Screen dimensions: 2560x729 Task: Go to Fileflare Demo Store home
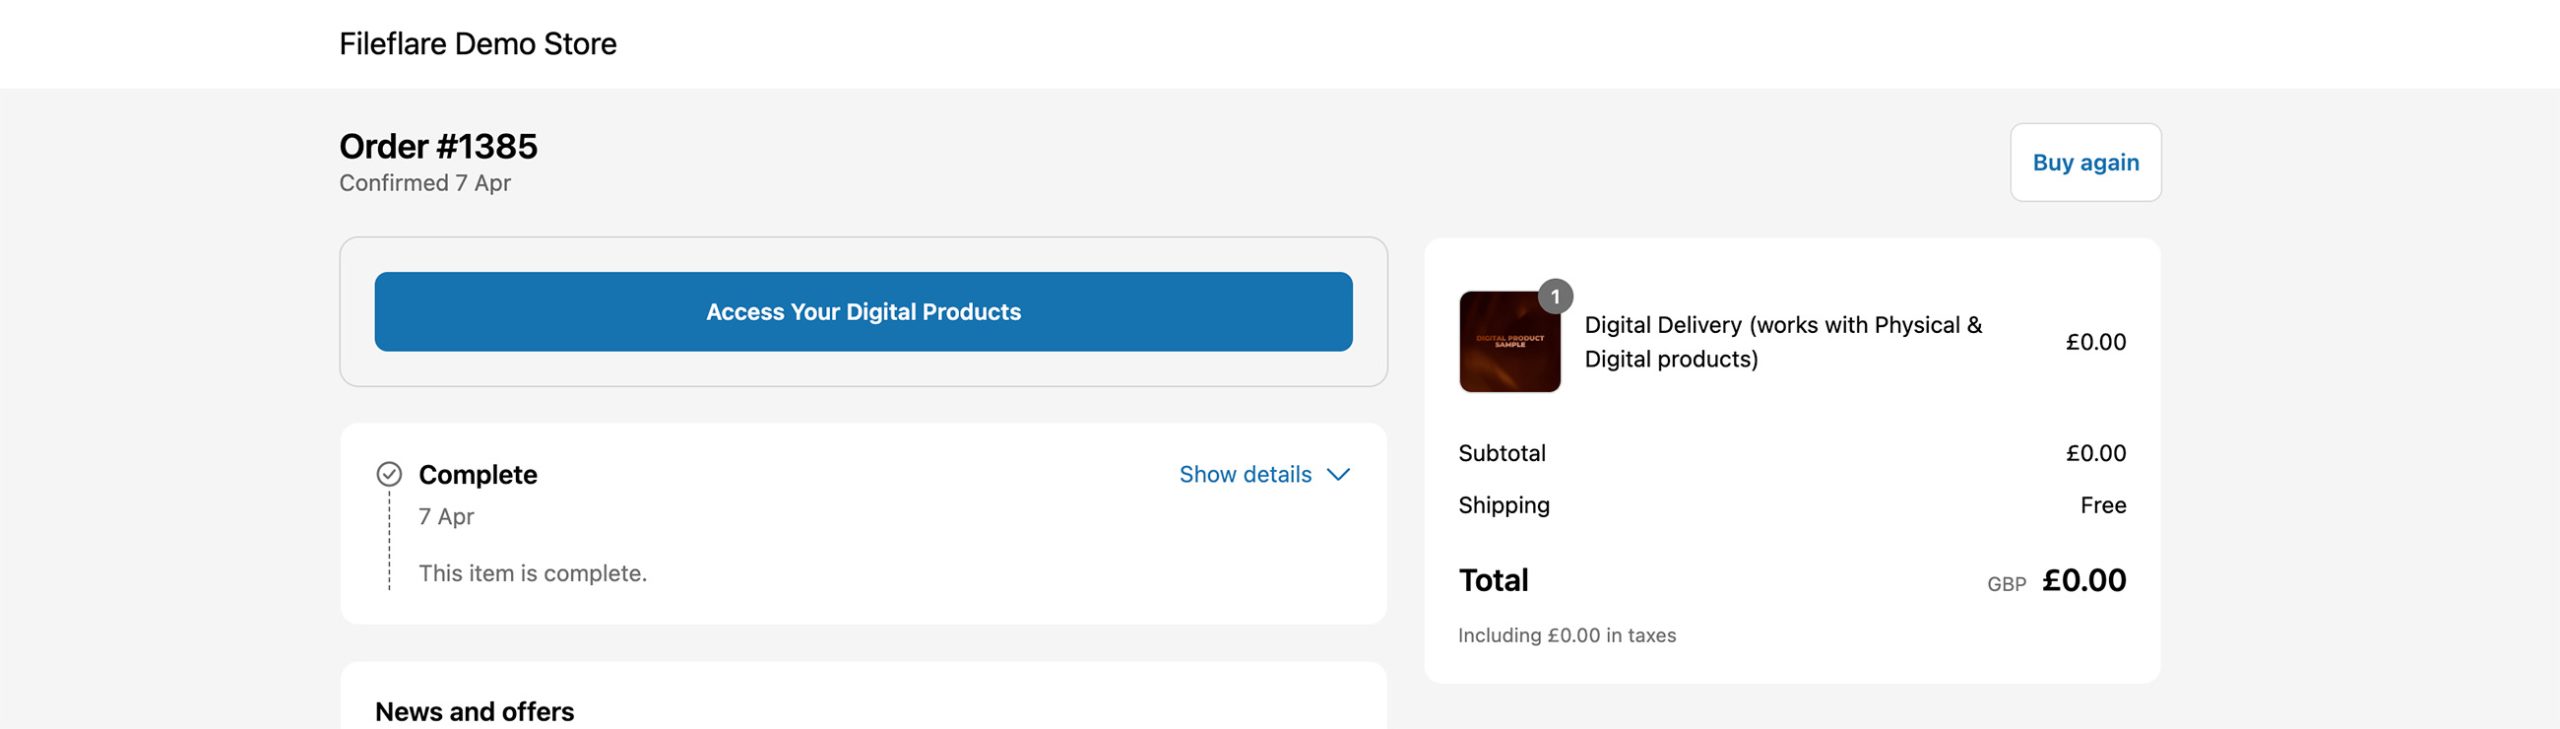pyautogui.click(x=477, y=44)
